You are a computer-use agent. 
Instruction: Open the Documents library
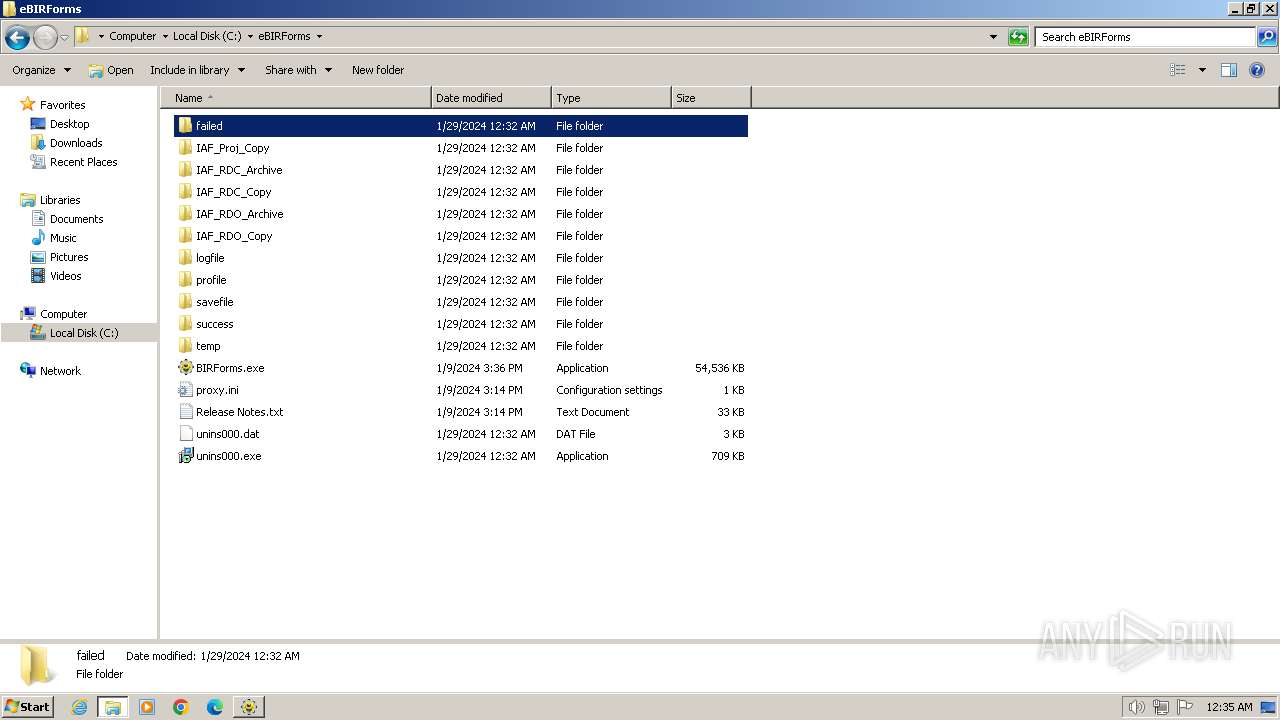pos(76,219)
